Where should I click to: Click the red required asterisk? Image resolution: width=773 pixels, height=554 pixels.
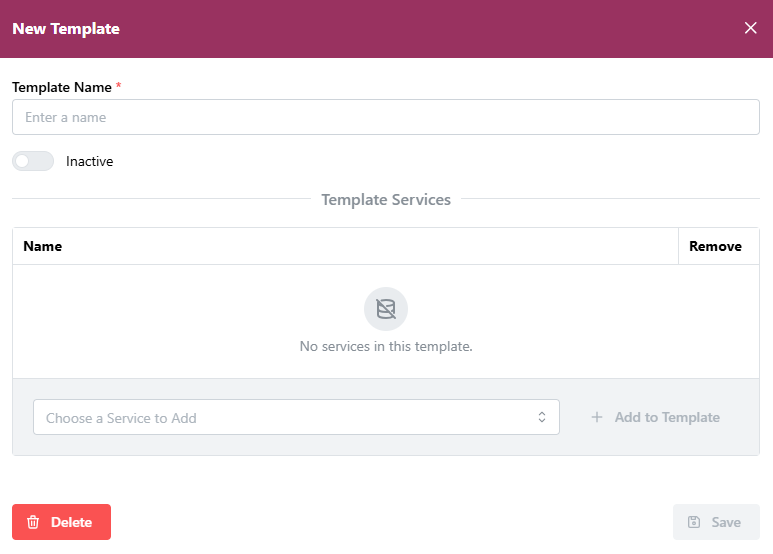point(119,86)
